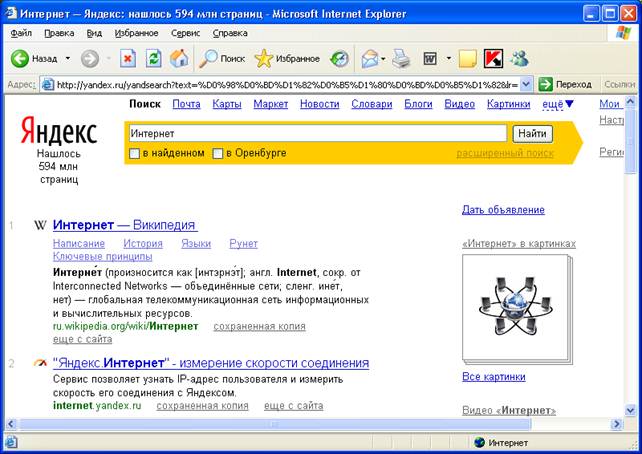Screen dimensions: 642x454
Task: Open the Поиск magnifier toolbar button
Action: [x=222, y=59]
